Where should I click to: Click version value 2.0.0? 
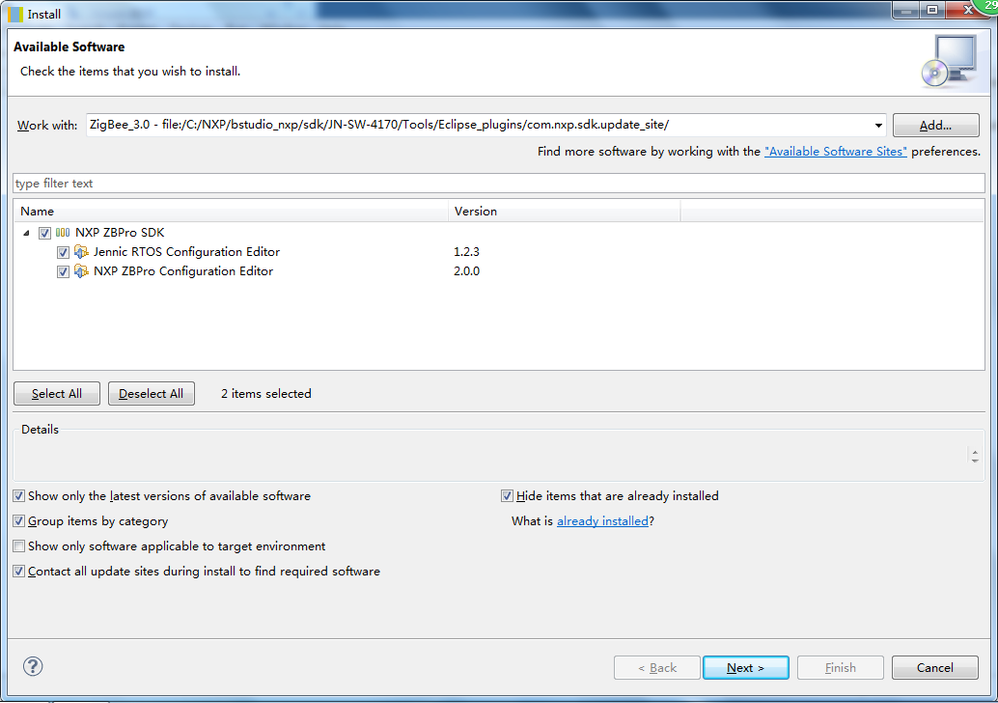(467, 271)
